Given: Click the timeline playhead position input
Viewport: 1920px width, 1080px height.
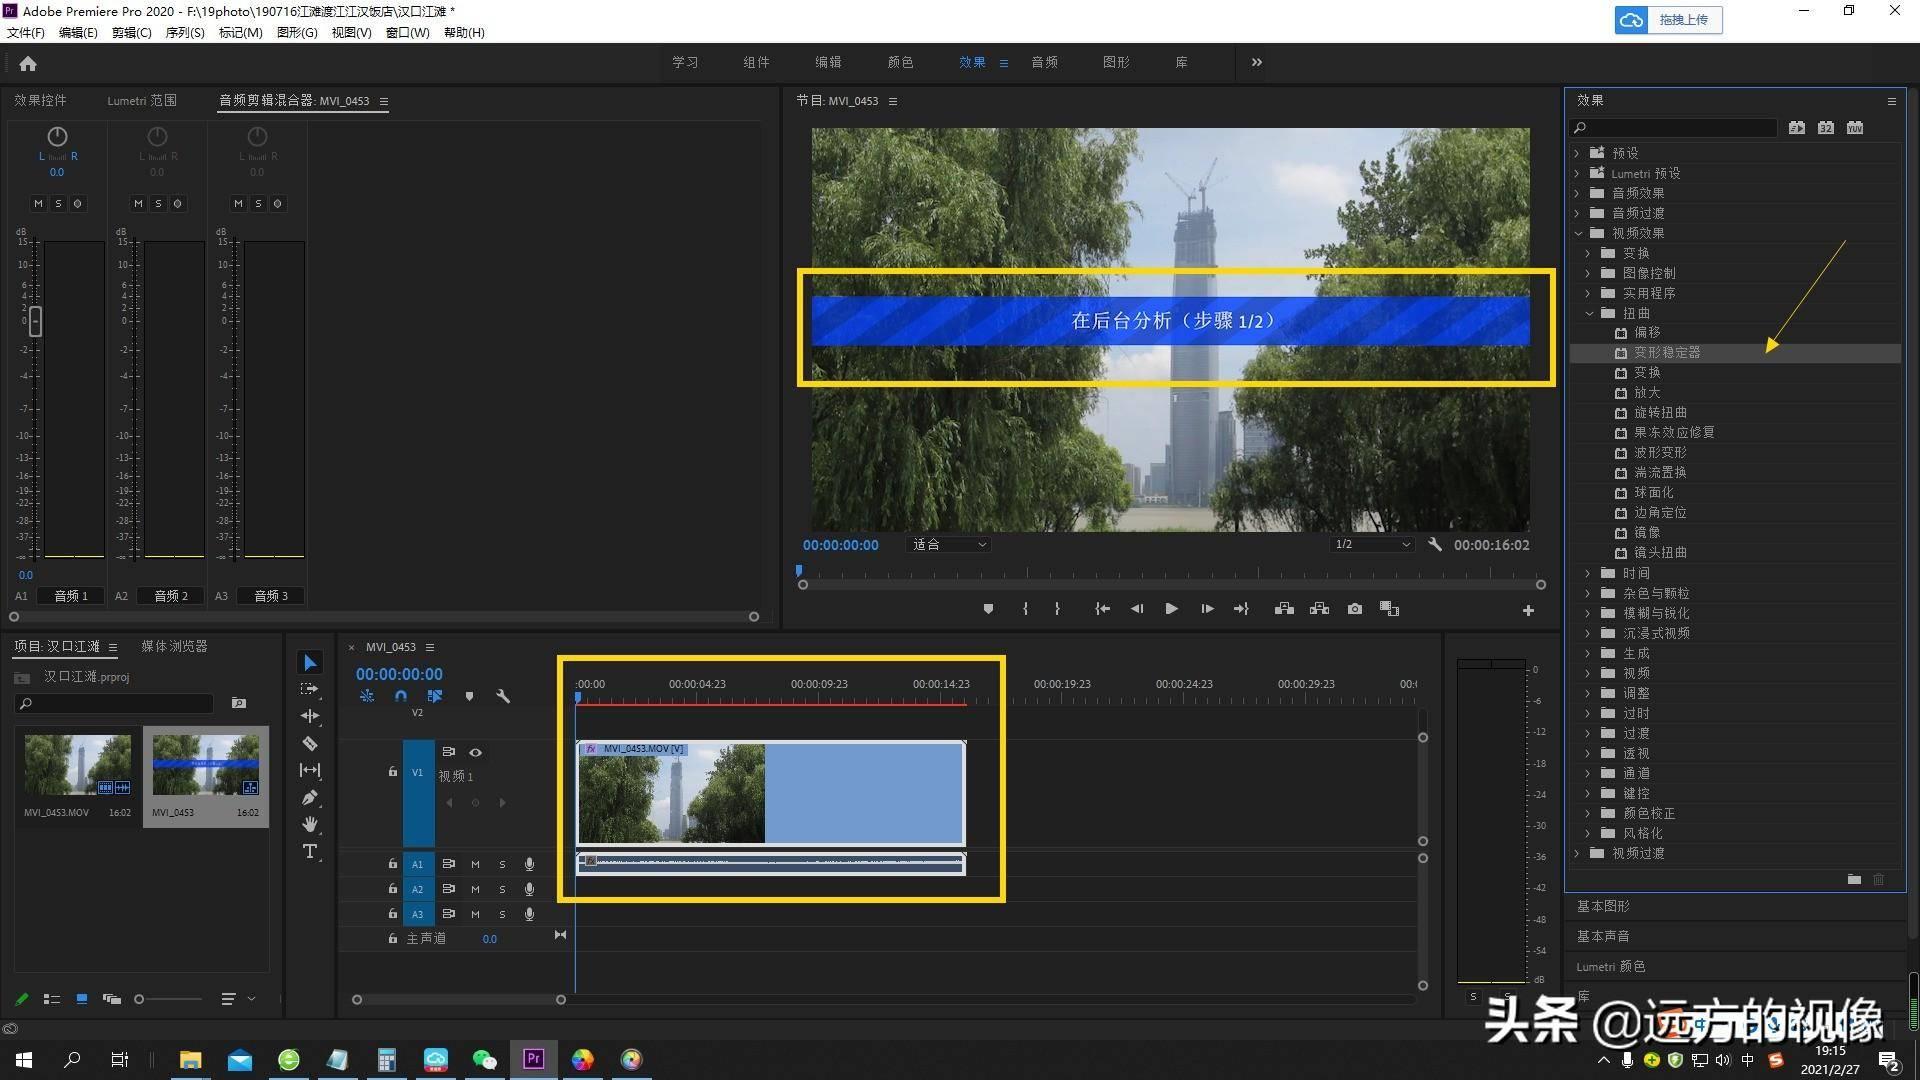Looking at the screenshot, I should point(400,674).
